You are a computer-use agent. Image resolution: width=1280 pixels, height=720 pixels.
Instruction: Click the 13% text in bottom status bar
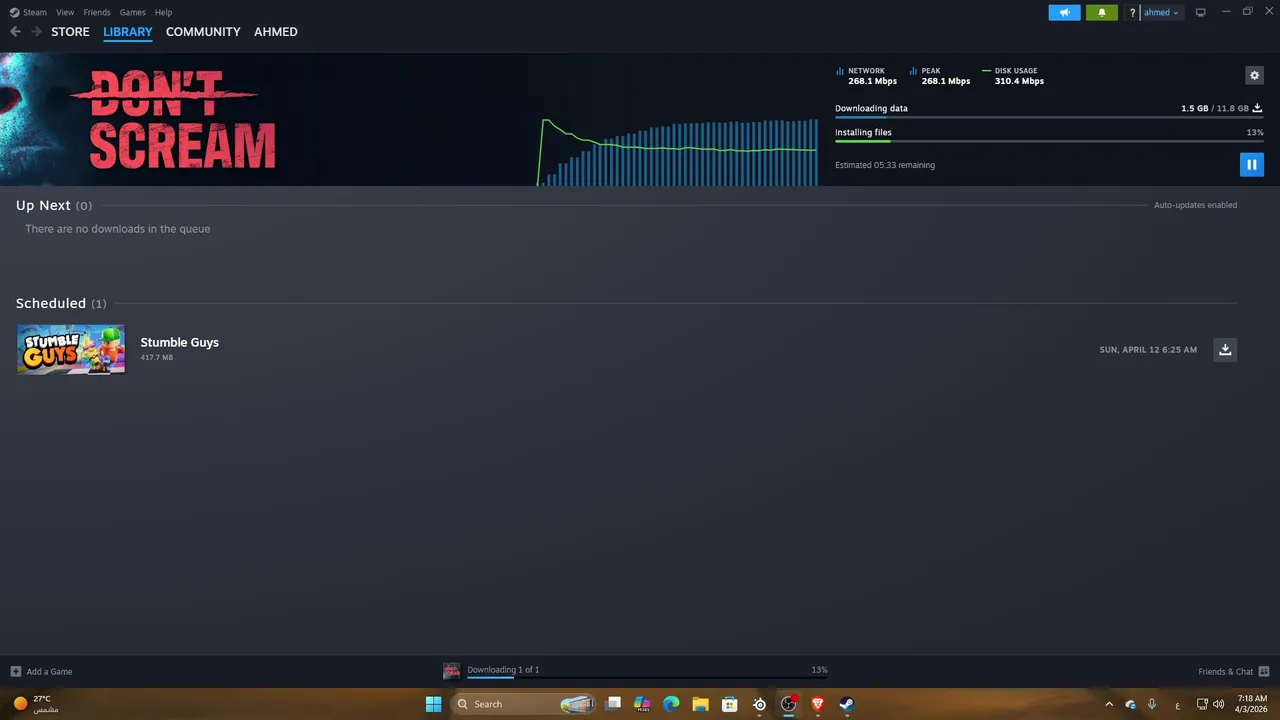coord(819,670)
